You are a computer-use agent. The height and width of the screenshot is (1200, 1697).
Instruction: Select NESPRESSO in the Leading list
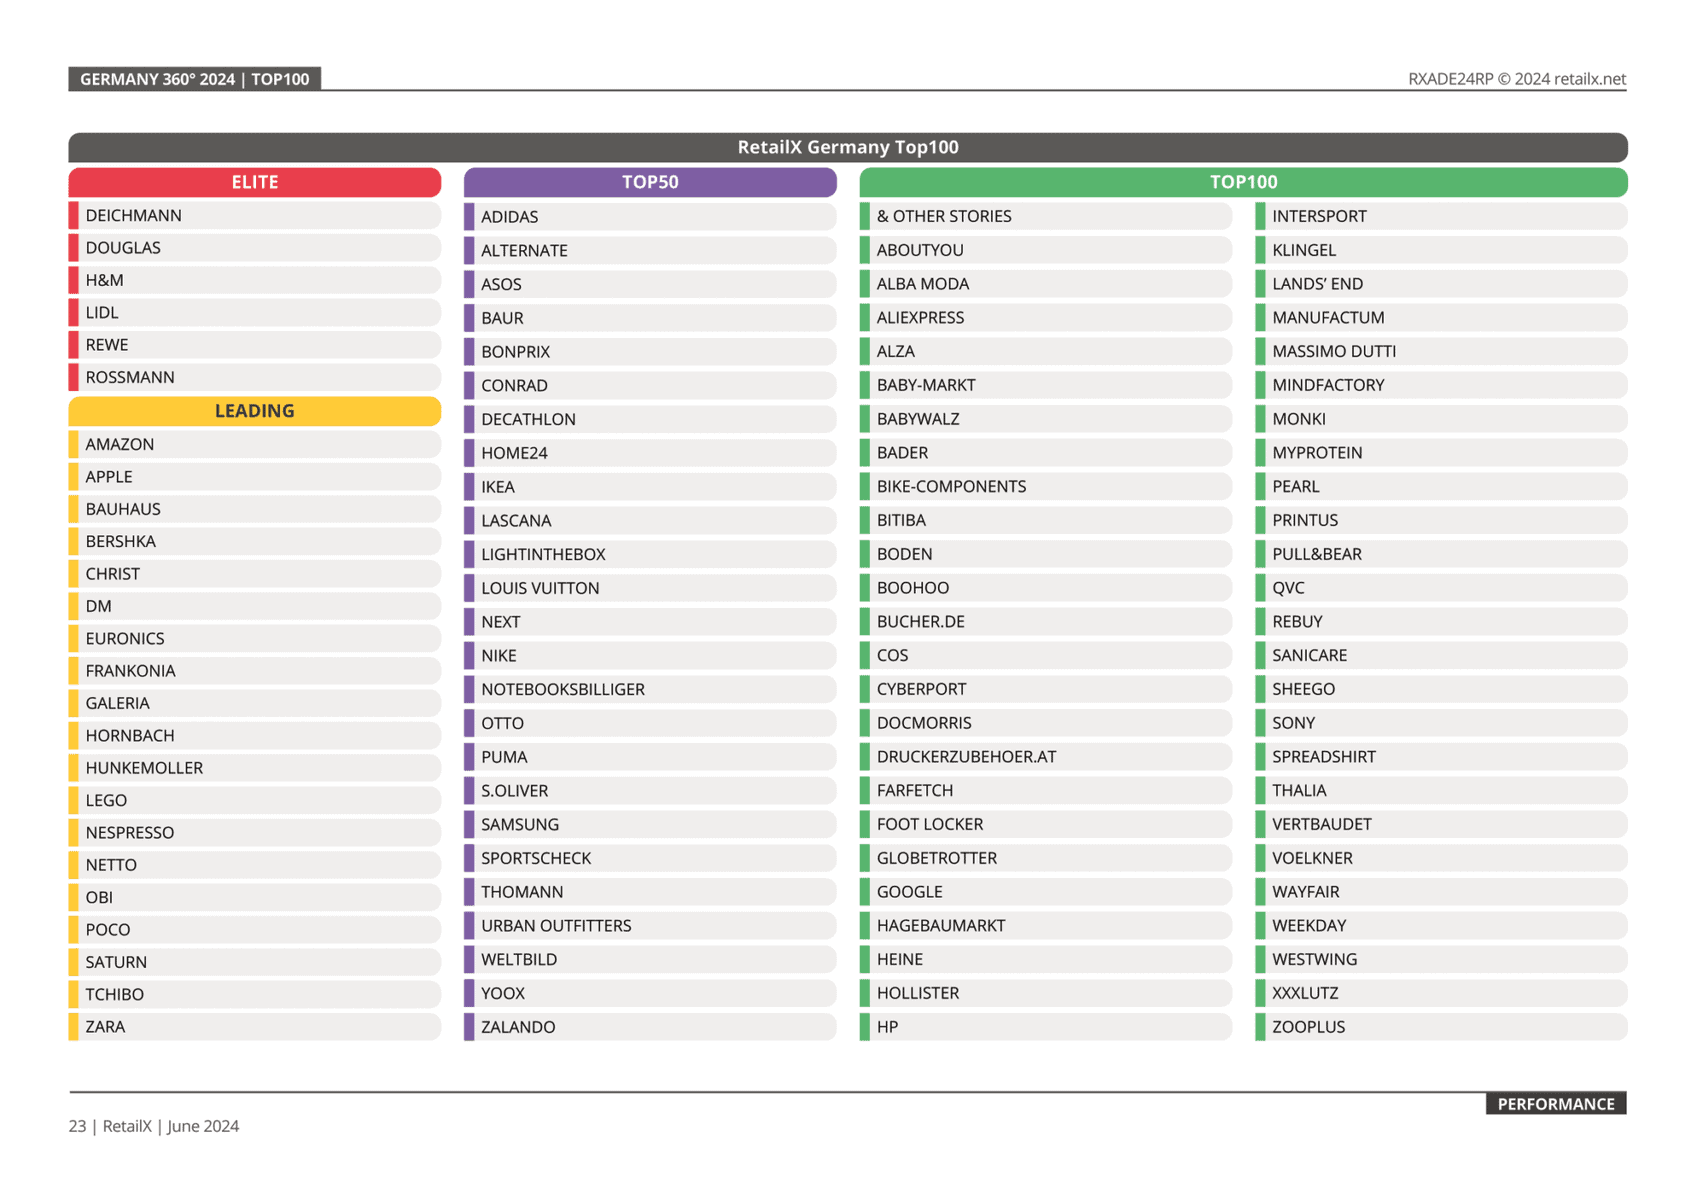255,832
